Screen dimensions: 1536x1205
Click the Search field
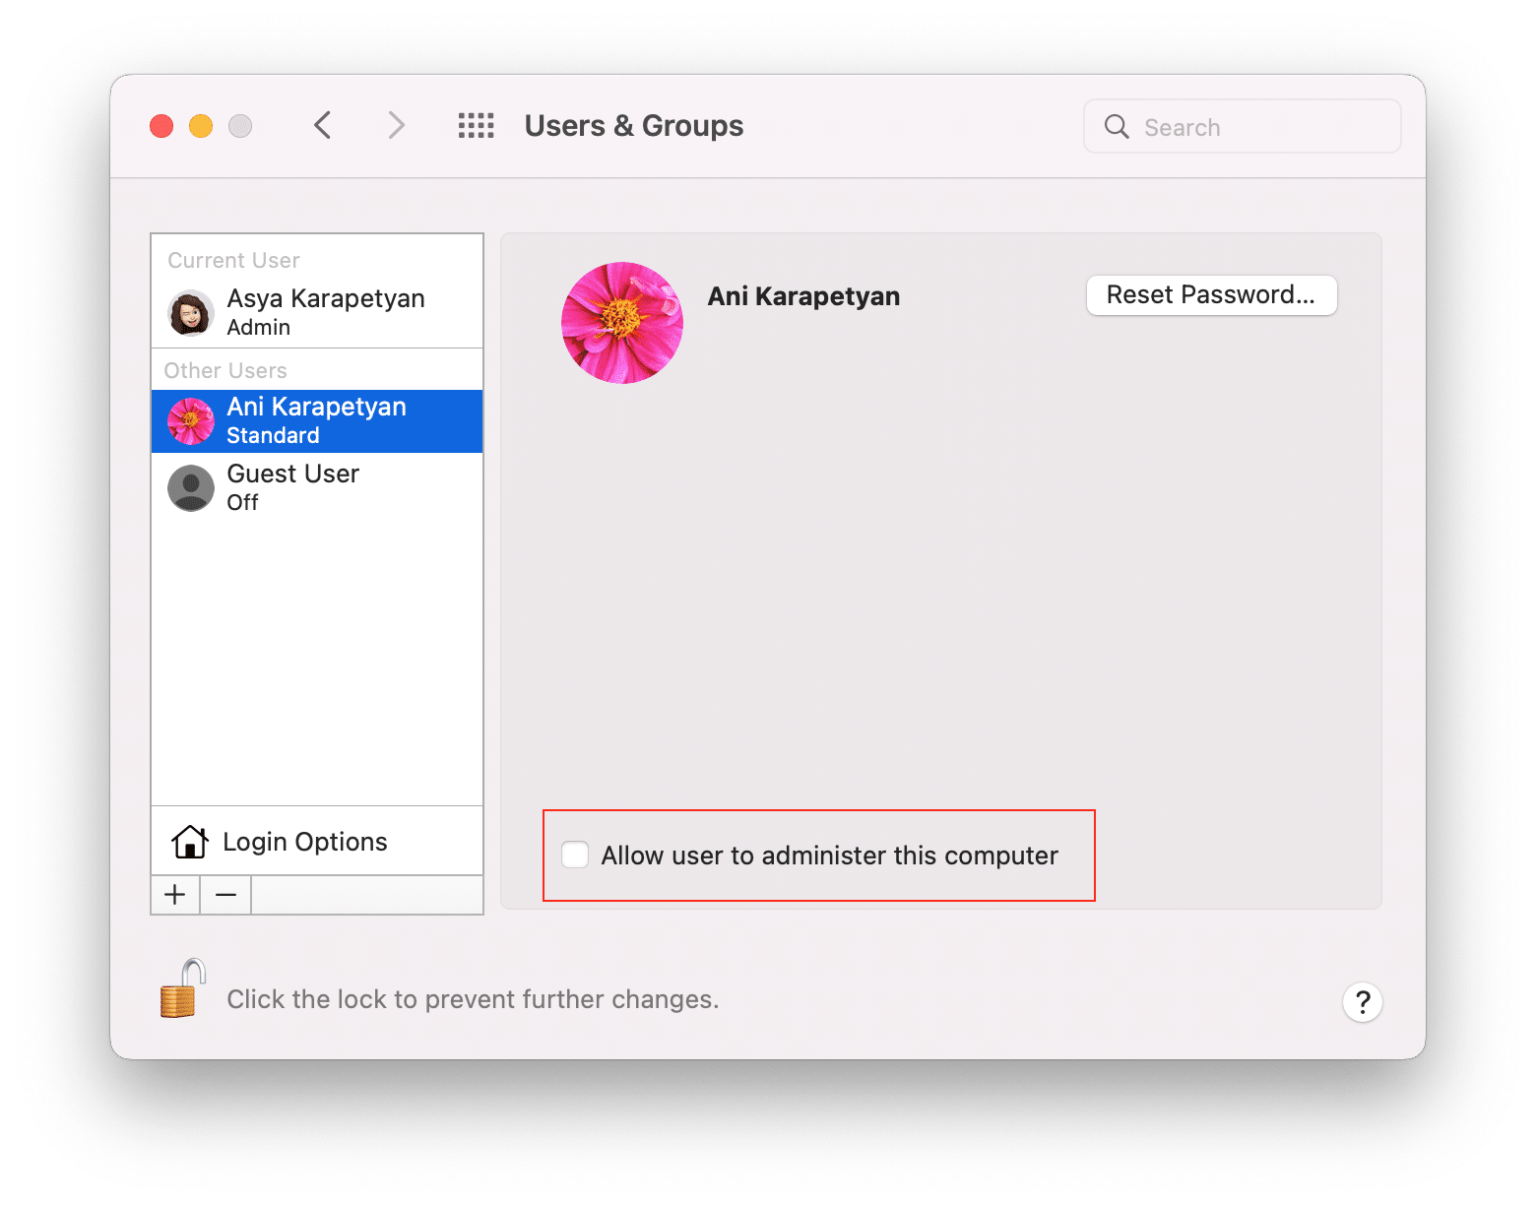point(1242,127)
